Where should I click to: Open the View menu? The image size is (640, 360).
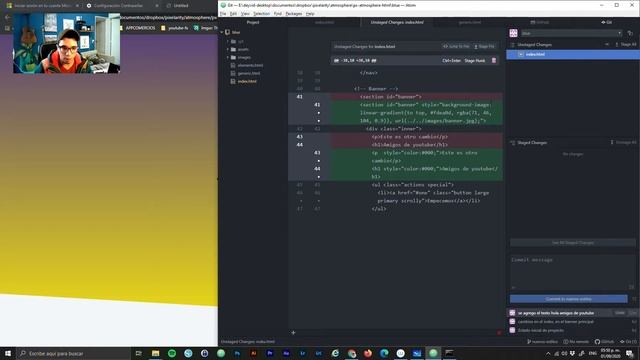245,13
